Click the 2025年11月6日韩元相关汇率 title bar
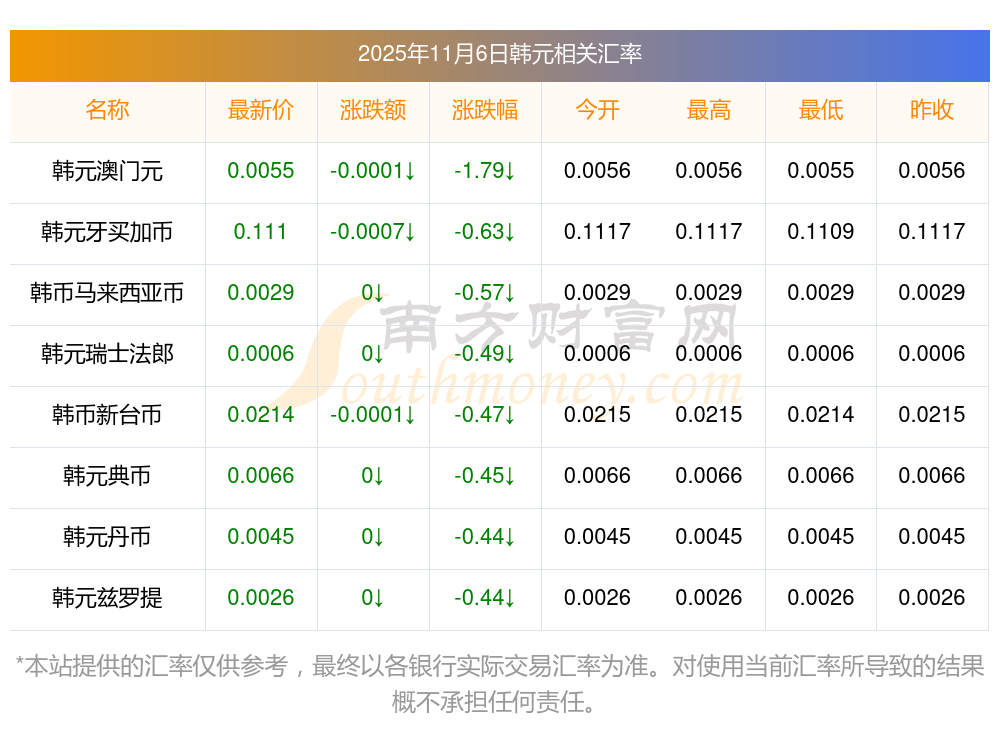Viewport: 1000px width, 733px height. pyautogui.click(x=499, y=54)
